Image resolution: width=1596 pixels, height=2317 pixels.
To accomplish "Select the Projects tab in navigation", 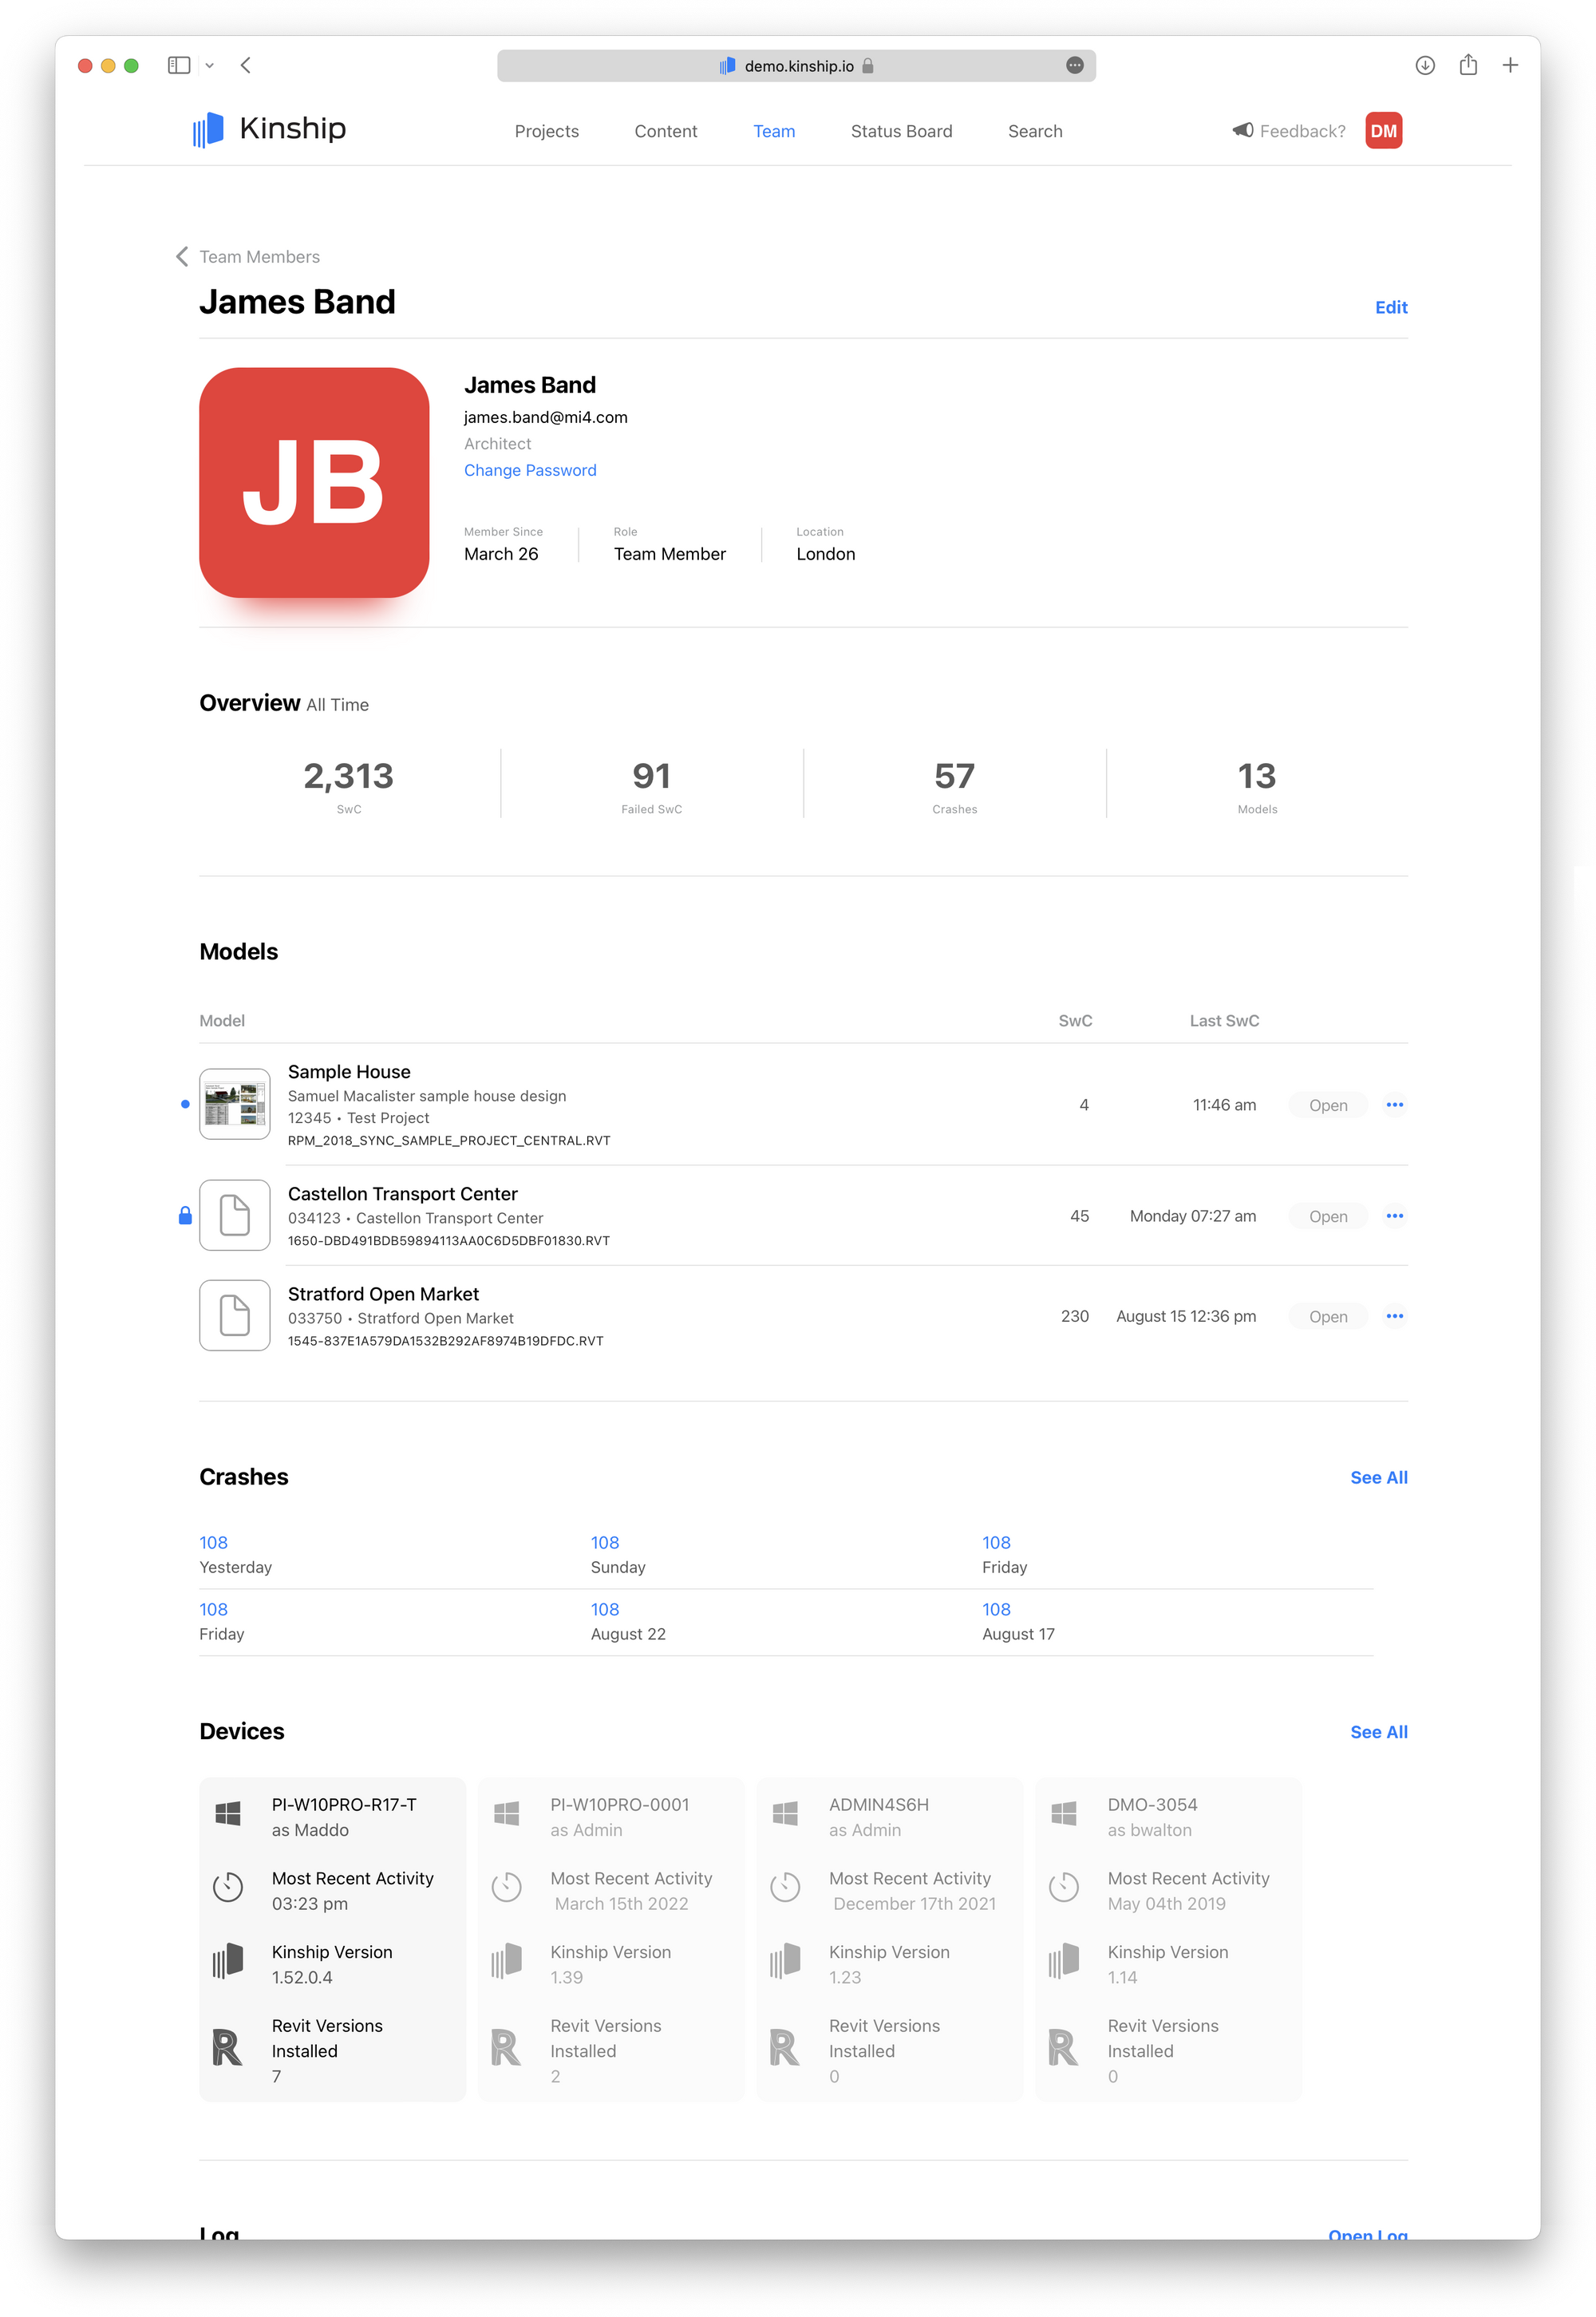I will tap(546, 130).
